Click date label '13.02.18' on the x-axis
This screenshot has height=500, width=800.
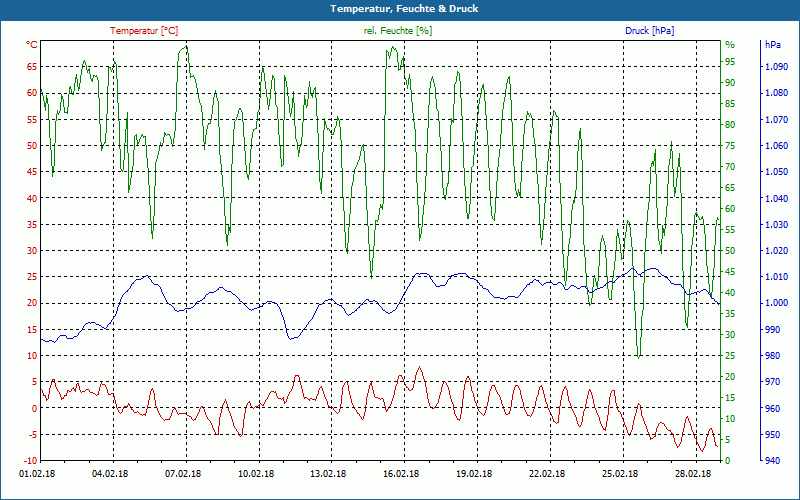pyautogui.click(x=328, y=474)
